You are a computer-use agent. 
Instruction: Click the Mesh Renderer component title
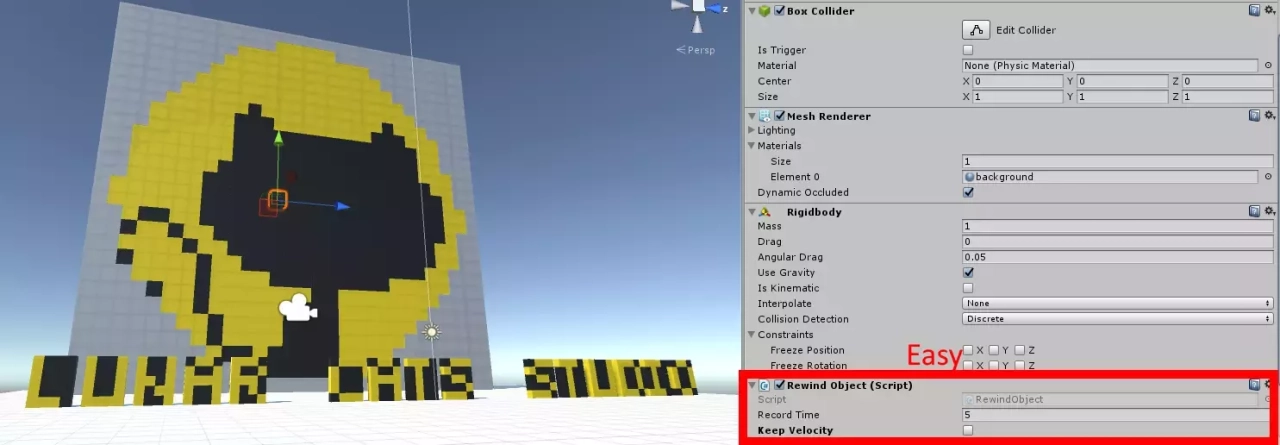click(x=829, y=116)
